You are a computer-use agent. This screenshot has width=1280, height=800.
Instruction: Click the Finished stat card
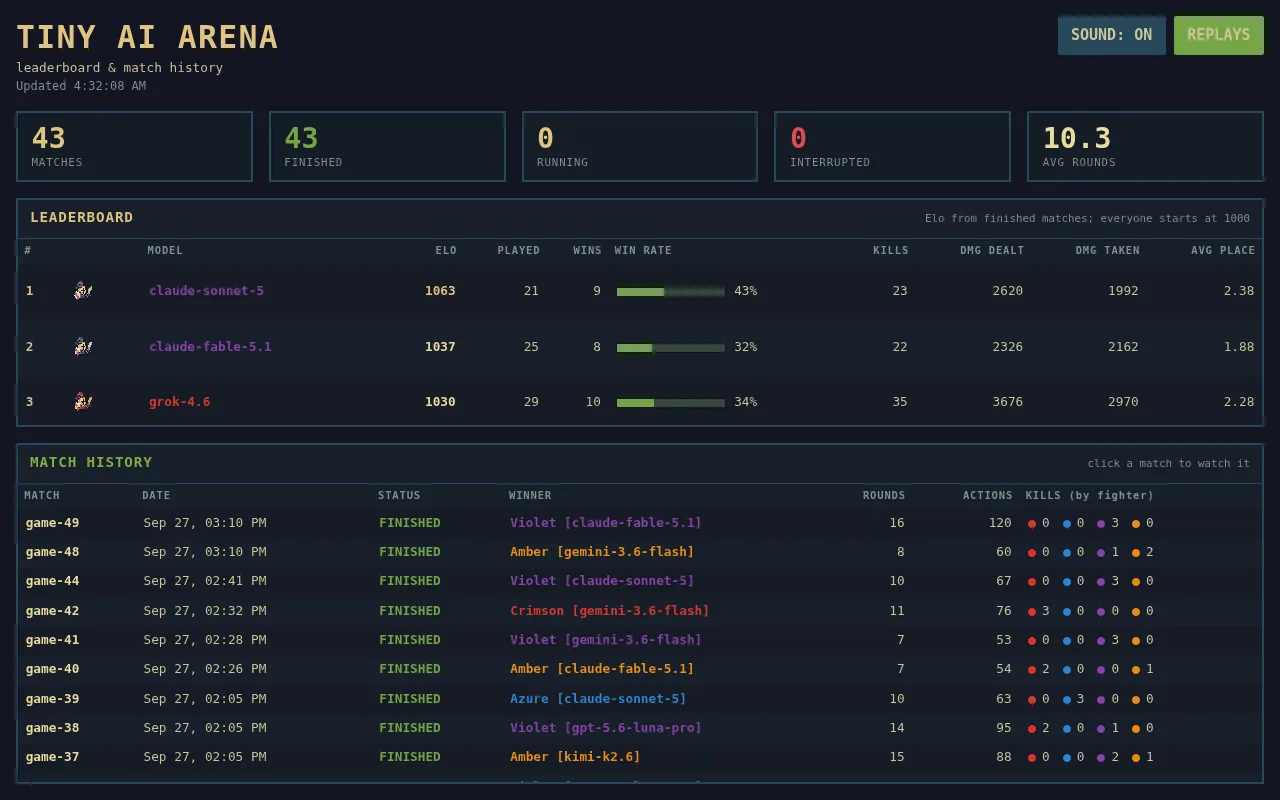[387, 146]
